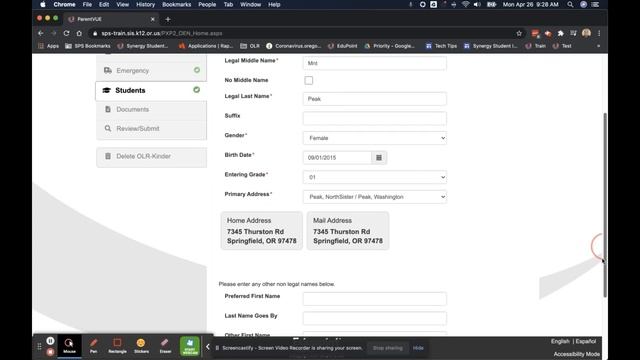Click Stop sharing in the banner
This screenshot has width=640, height=360.
pyautogui.click(x=388, y=348)
